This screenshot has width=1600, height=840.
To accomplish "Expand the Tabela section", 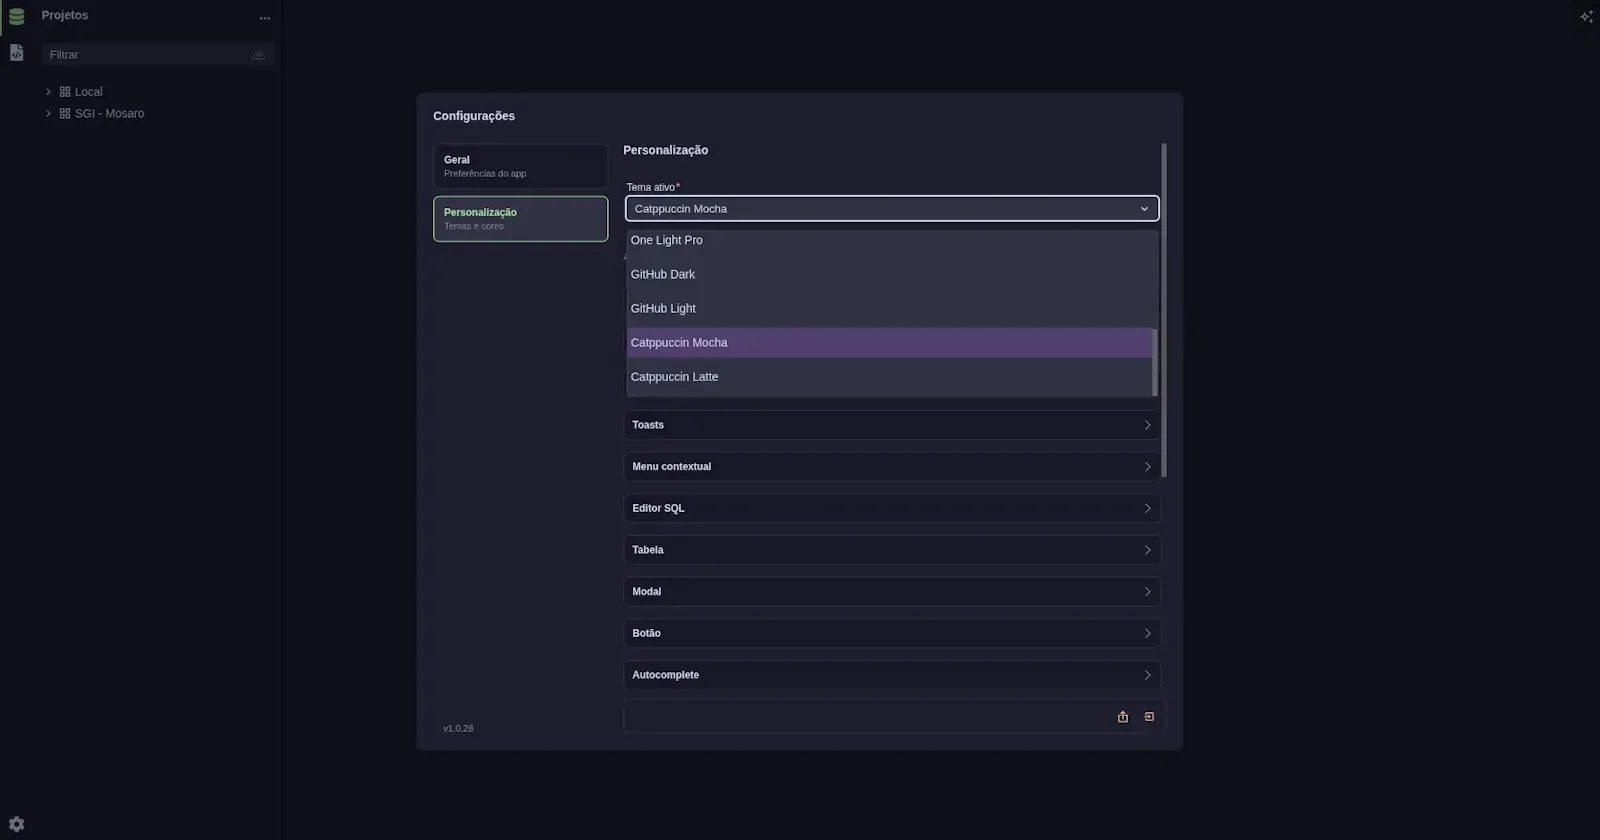I will point(892,550).
